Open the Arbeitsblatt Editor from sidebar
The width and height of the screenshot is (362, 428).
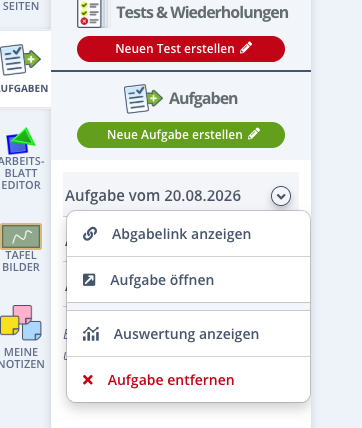(21, 159)
